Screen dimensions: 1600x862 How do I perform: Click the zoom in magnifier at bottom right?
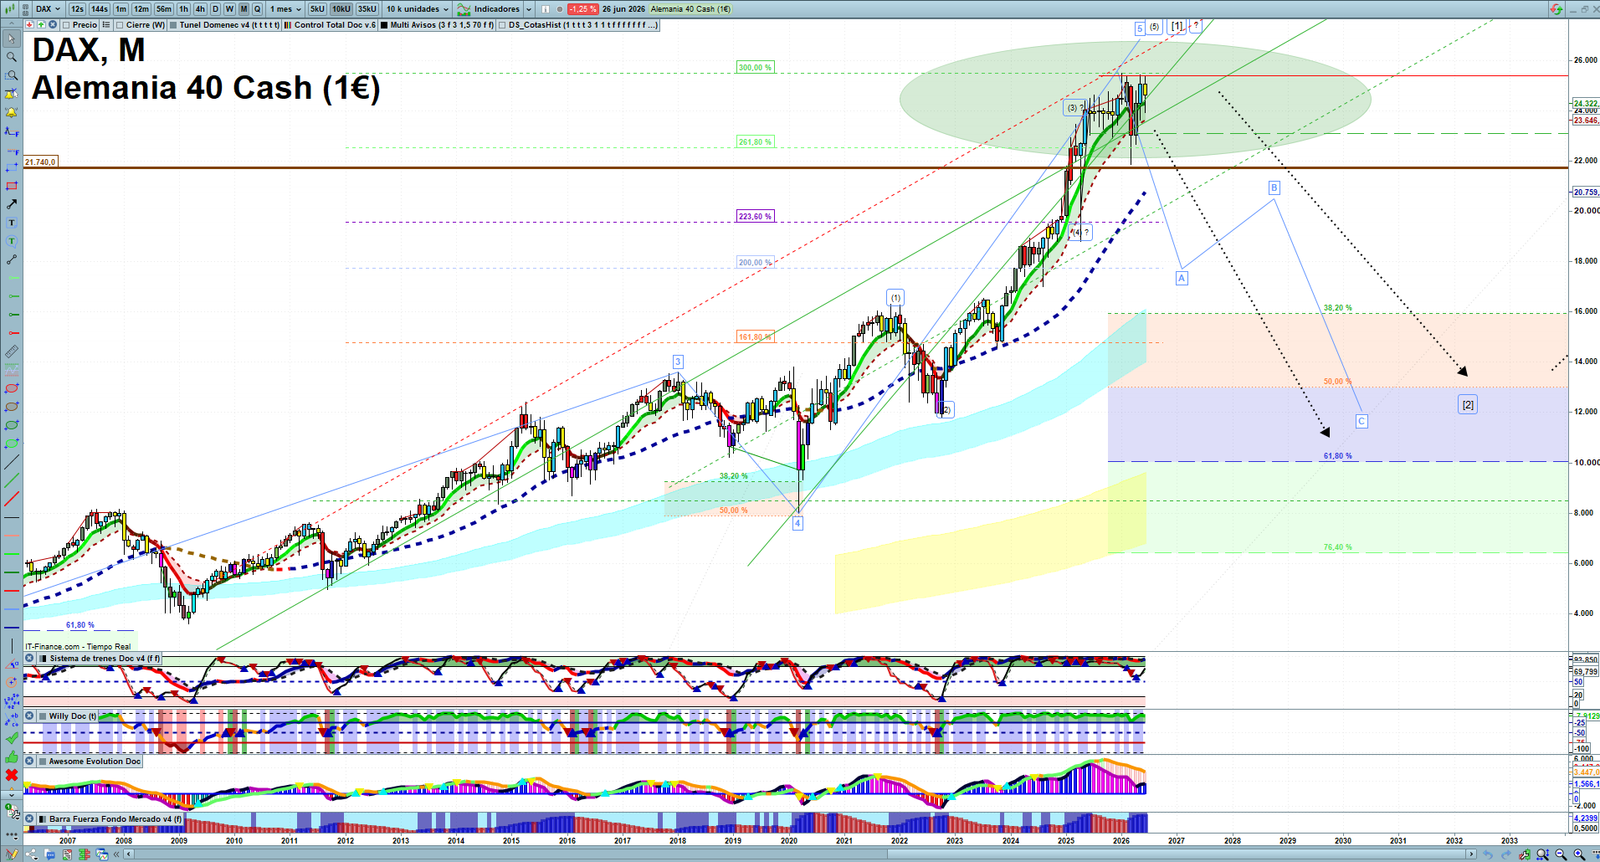(1579, 854)
